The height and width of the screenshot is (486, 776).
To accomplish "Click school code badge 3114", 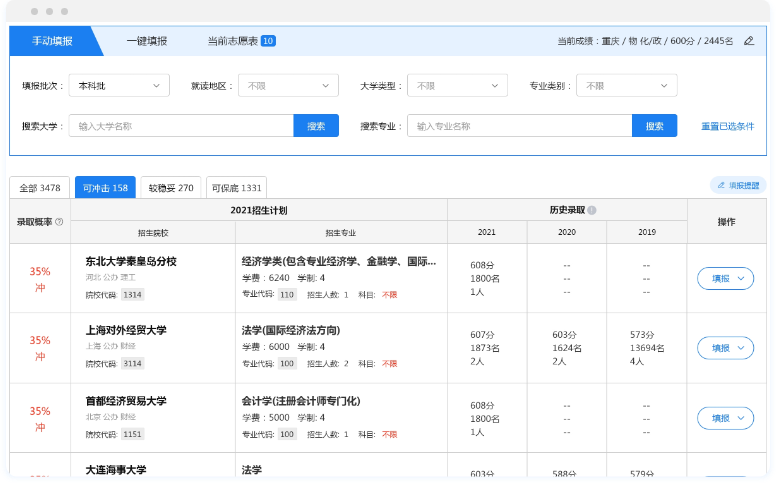I will (132, 364).
